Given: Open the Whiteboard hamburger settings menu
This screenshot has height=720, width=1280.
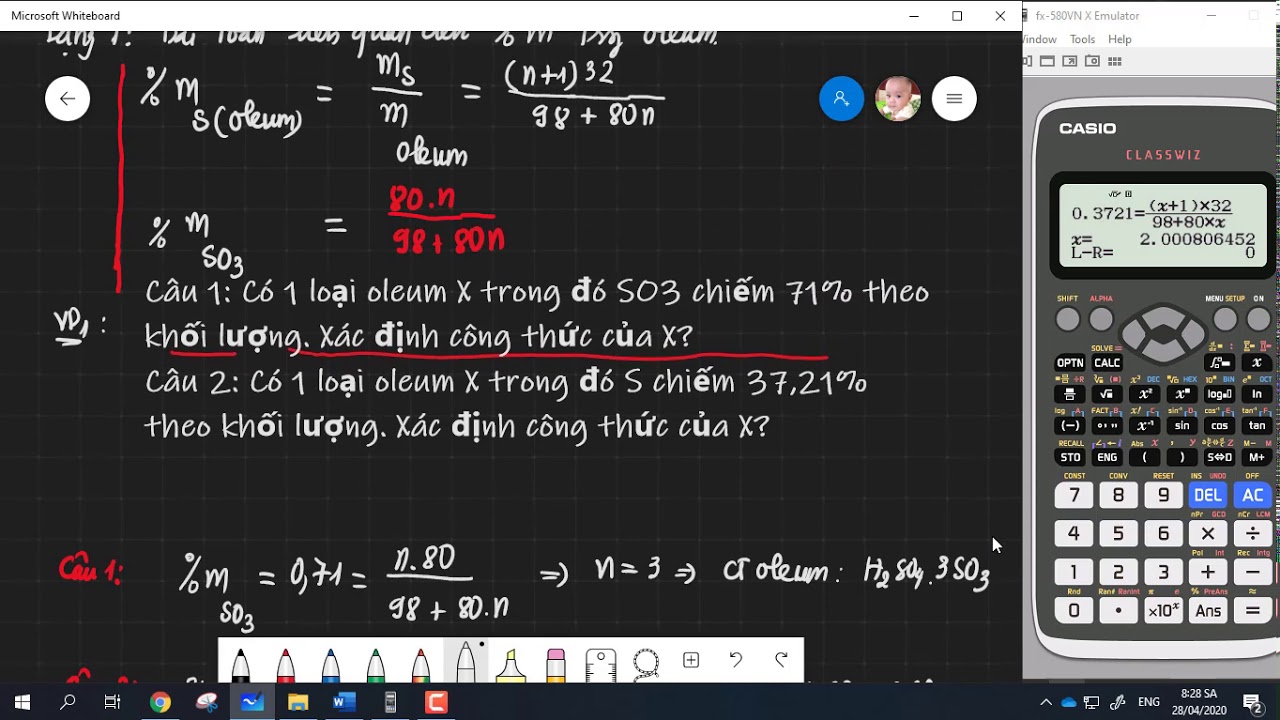Looking at the screenshot, I should [954, 98].
